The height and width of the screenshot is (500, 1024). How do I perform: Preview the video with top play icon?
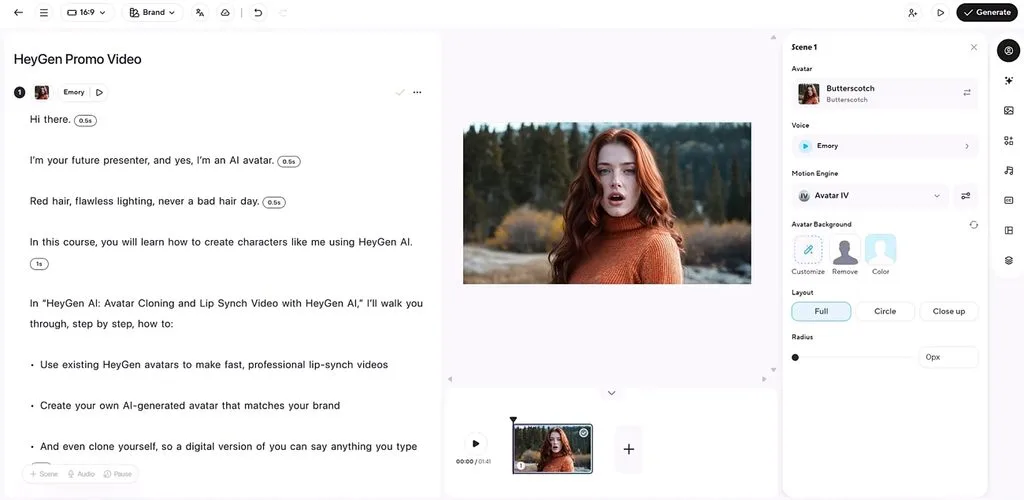pyautogui.click(x=940, y=12)
